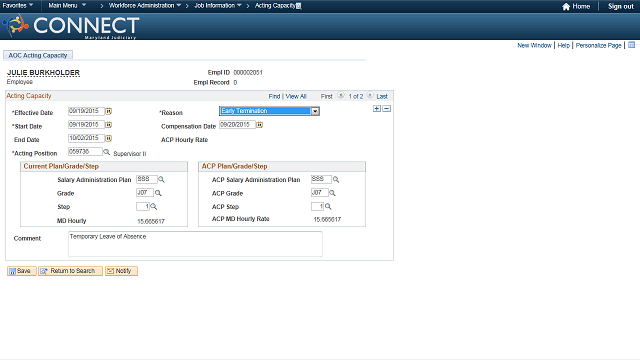This screenshot has width=640, height=360.
Task: Click Acting Capacity breadcrumb icon
Action: tap(299, 6)
